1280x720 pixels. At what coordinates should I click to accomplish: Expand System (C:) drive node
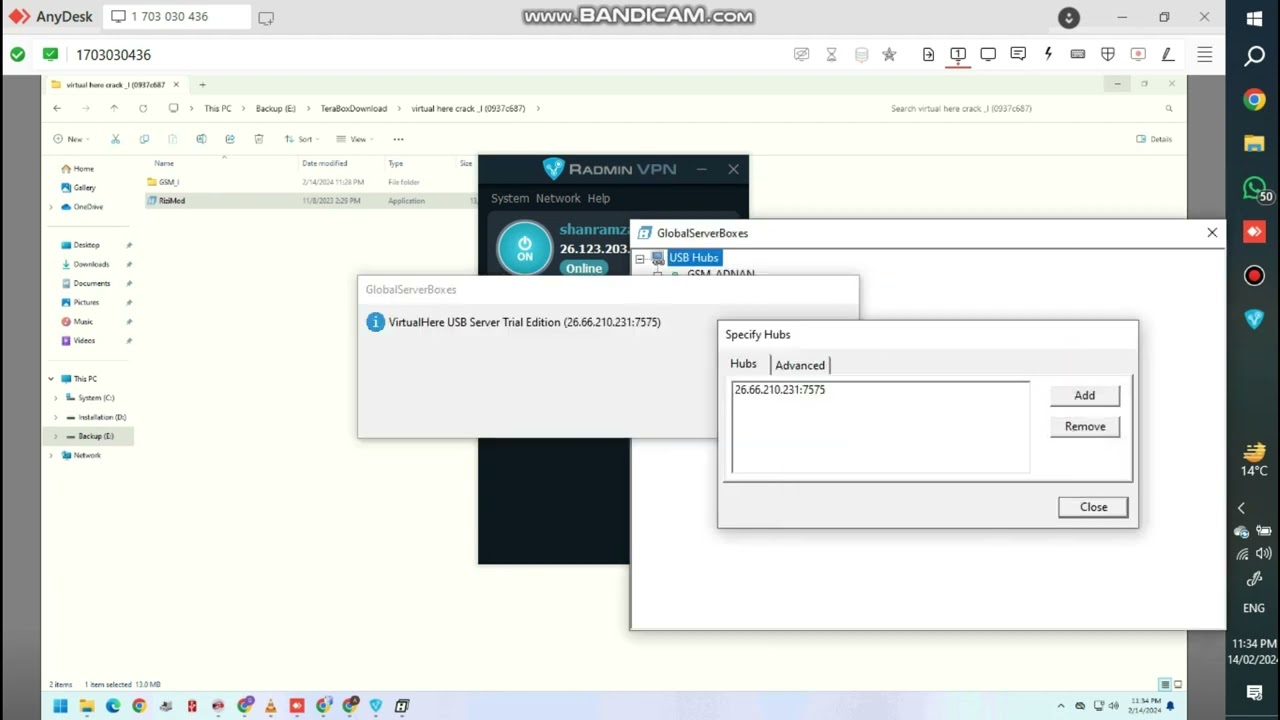(x=56, y=398)
